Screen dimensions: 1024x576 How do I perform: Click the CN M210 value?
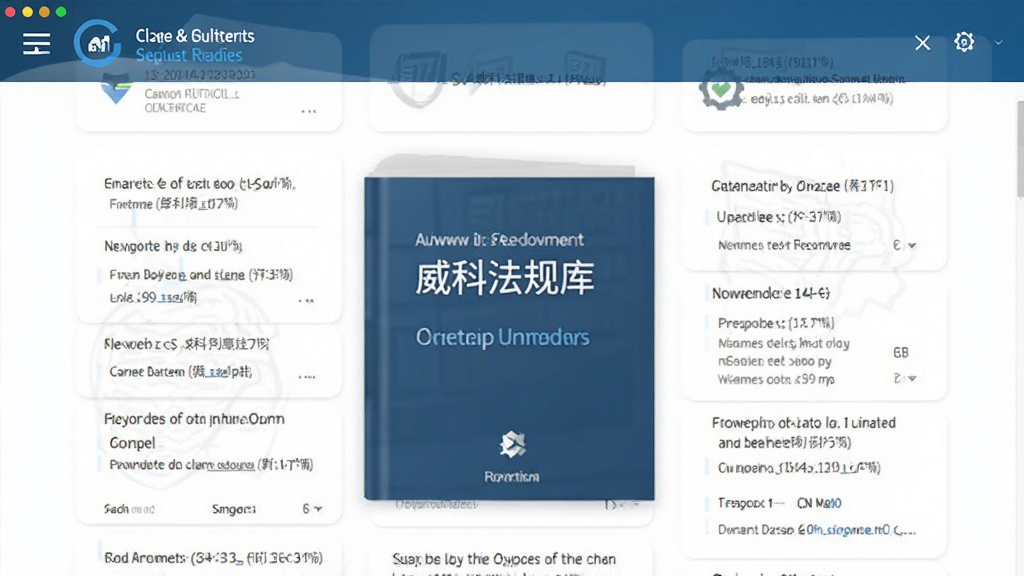click(819, 503)
